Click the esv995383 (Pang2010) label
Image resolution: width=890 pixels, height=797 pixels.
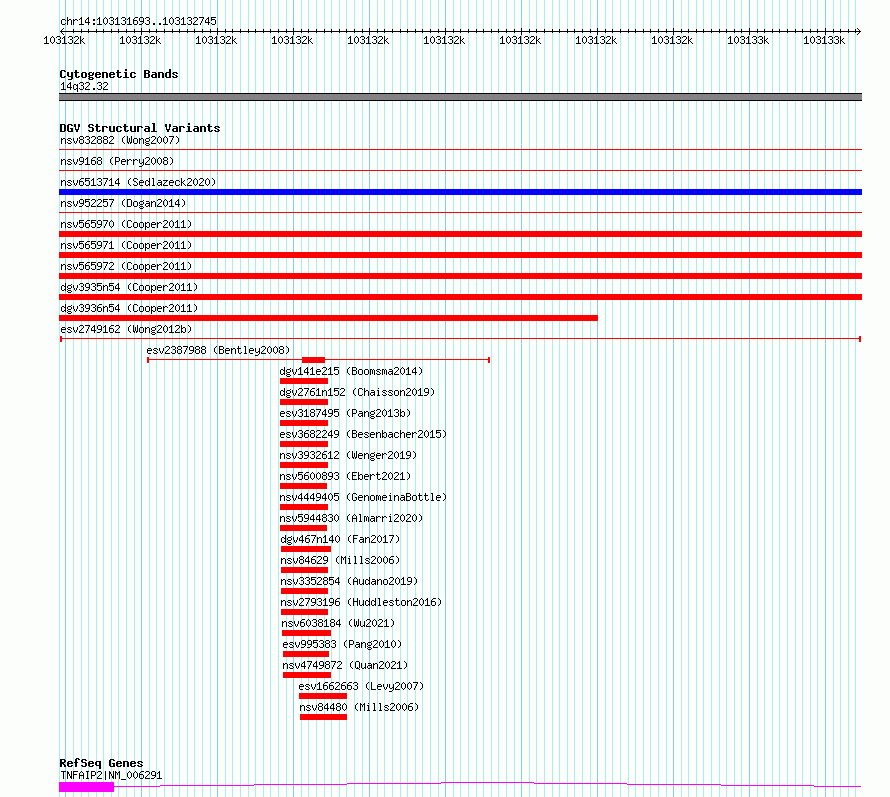click(342, 644)
